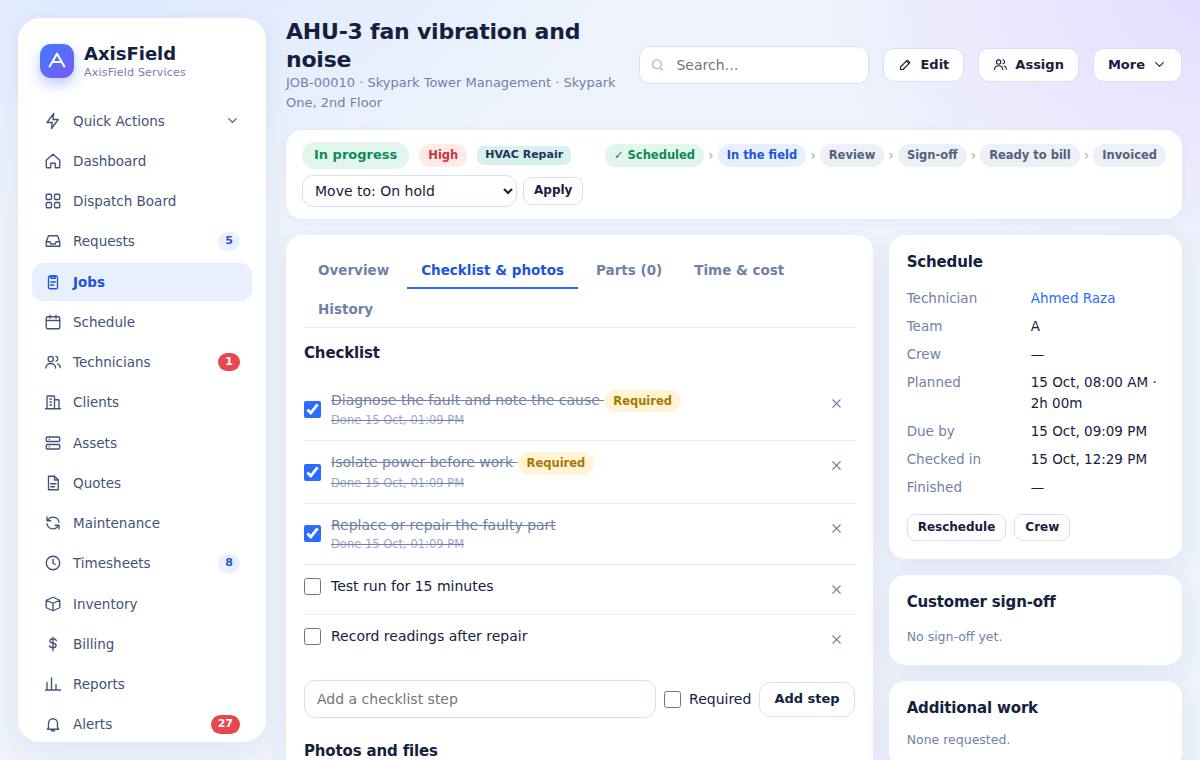The height and width of the screenshot is (760, 1200).
Task: Focus the 'Add a checklist step' field
Action: click(480, 699)
